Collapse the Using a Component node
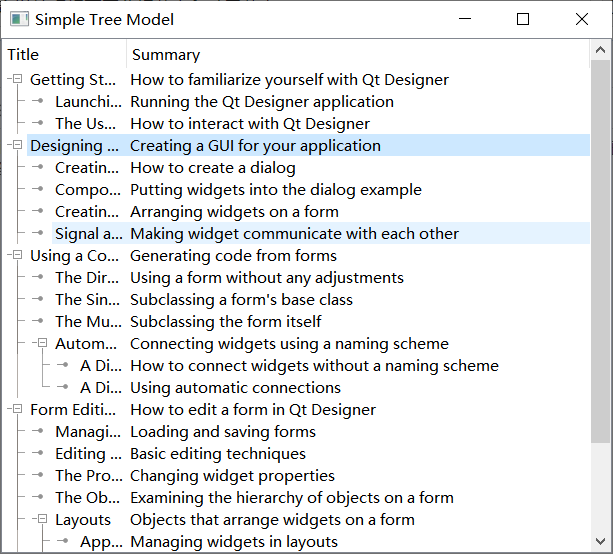Viewport: 613px width, 554px height. coord(18,255)
